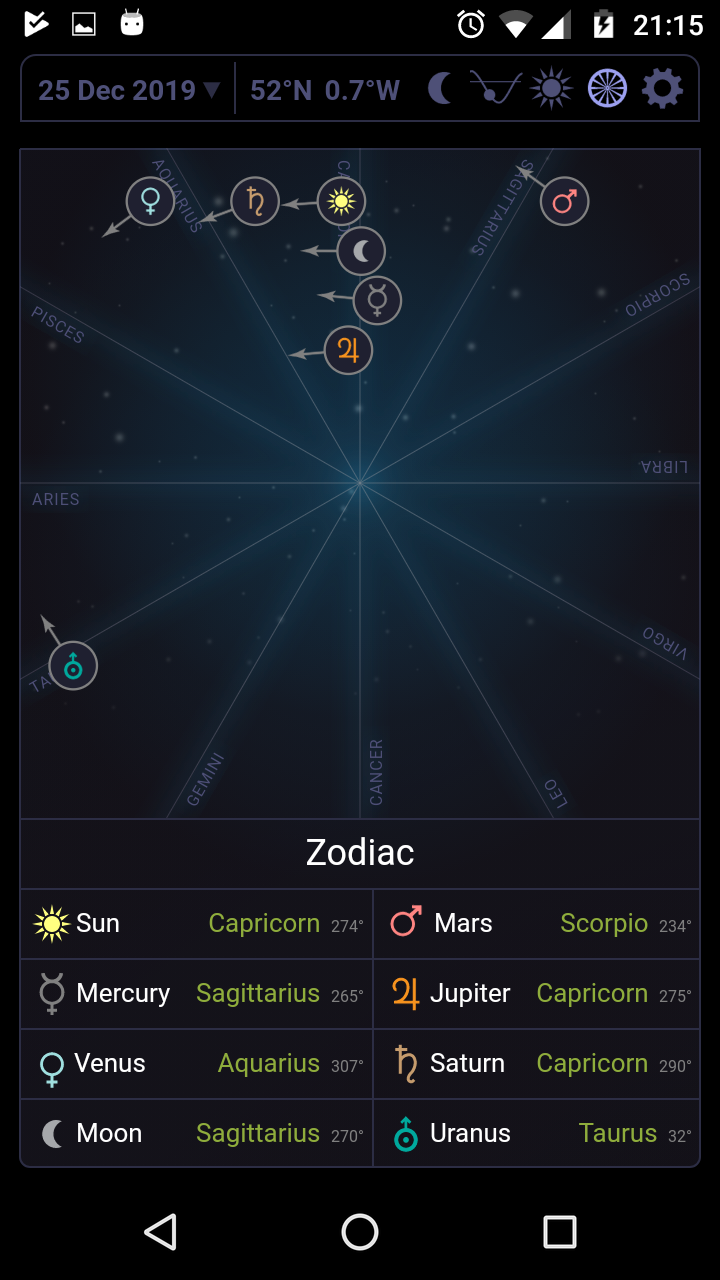Open the 25 Dec 2019 date dropdown
The height and width of the screenshot is (1280, 720).
point(129,90)
